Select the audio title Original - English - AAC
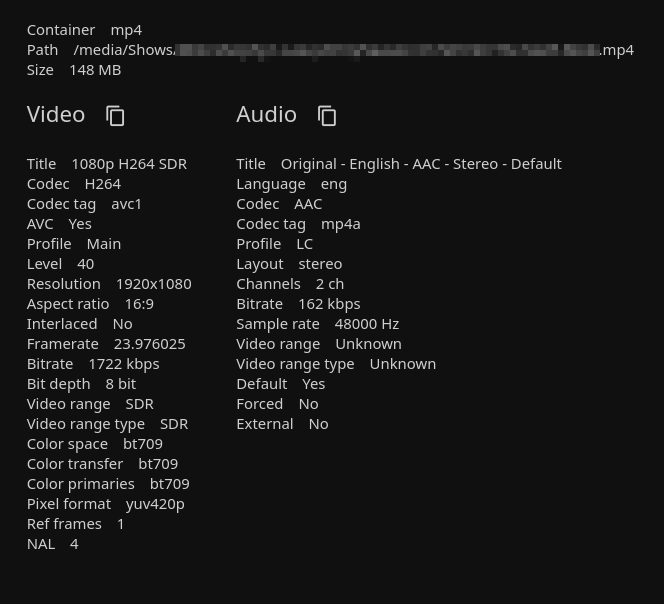The height and width of the screenshot is (604, 664). pos(421,164)
